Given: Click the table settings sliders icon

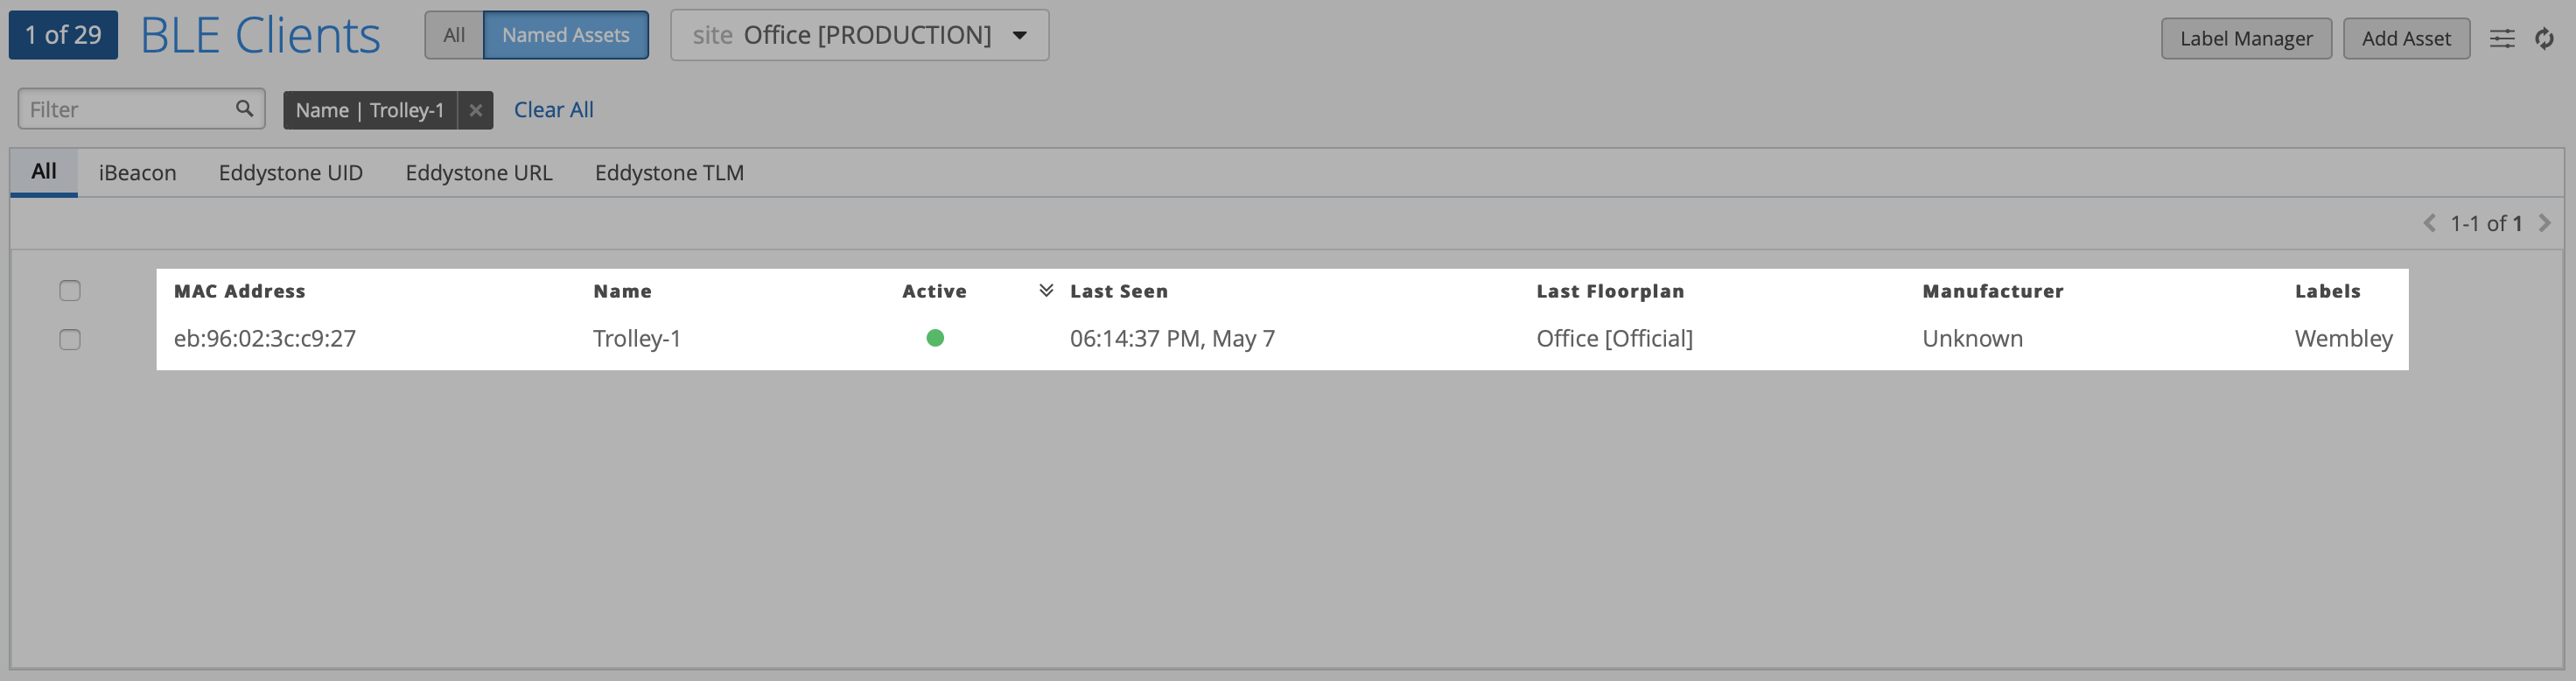Looking at the screenshot, I should point(2501,39).
